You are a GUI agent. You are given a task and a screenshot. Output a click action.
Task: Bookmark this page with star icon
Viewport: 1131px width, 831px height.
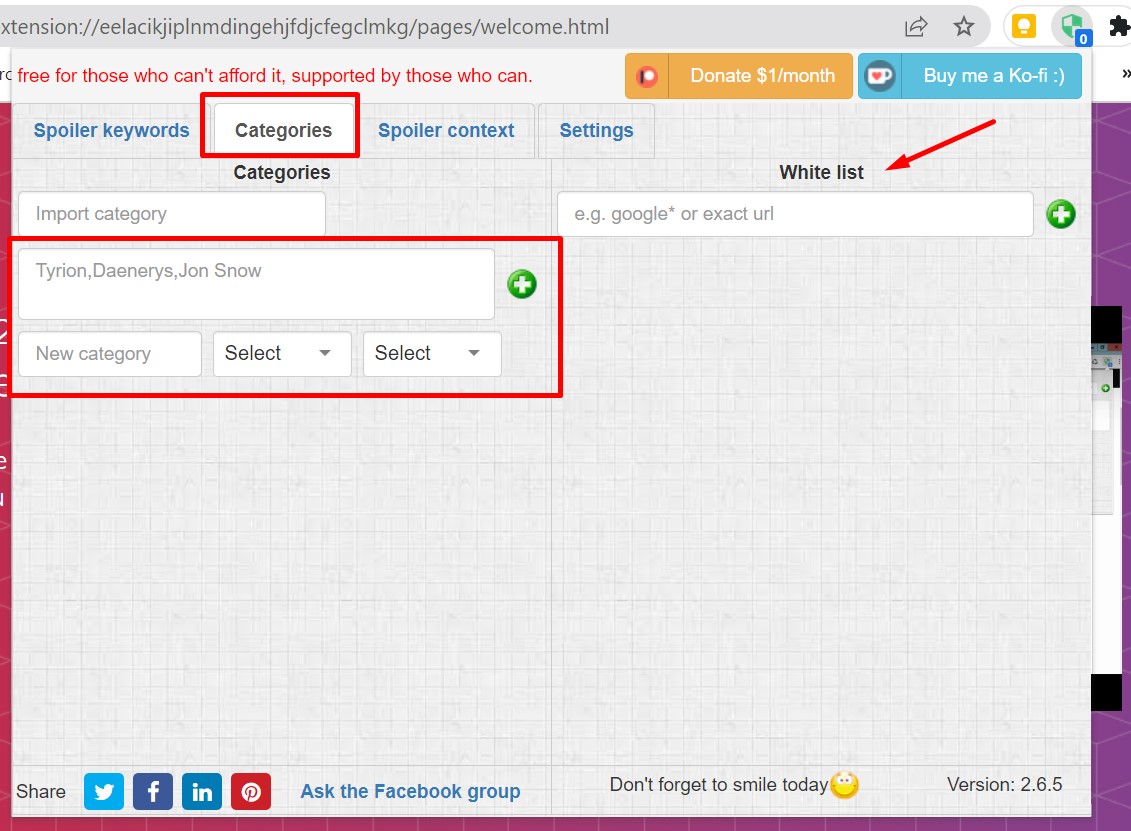pos(964,27)
